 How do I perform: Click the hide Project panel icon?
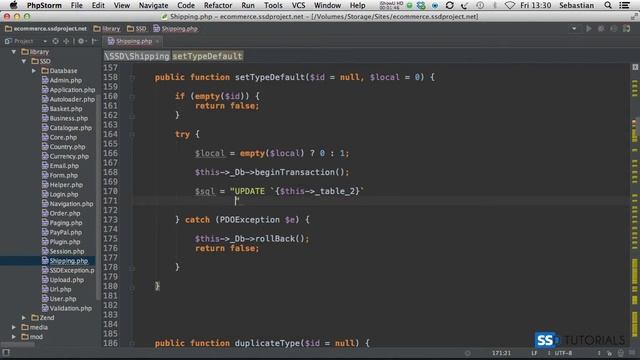point(94,41)
